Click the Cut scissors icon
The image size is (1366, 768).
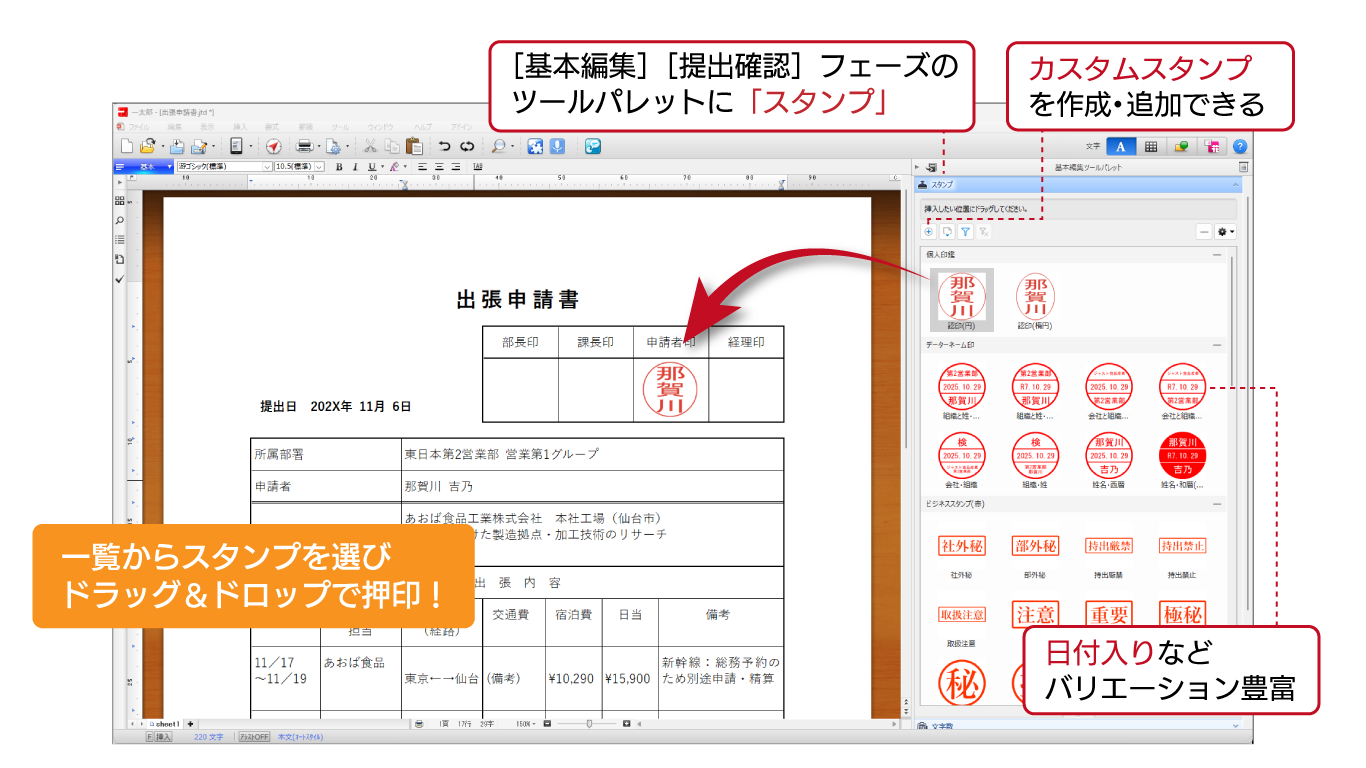pos(369,146)
